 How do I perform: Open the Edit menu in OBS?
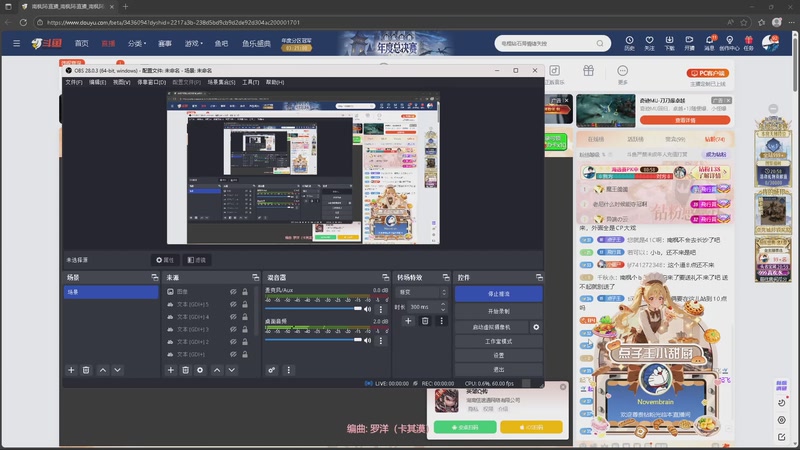coord(97,82)
